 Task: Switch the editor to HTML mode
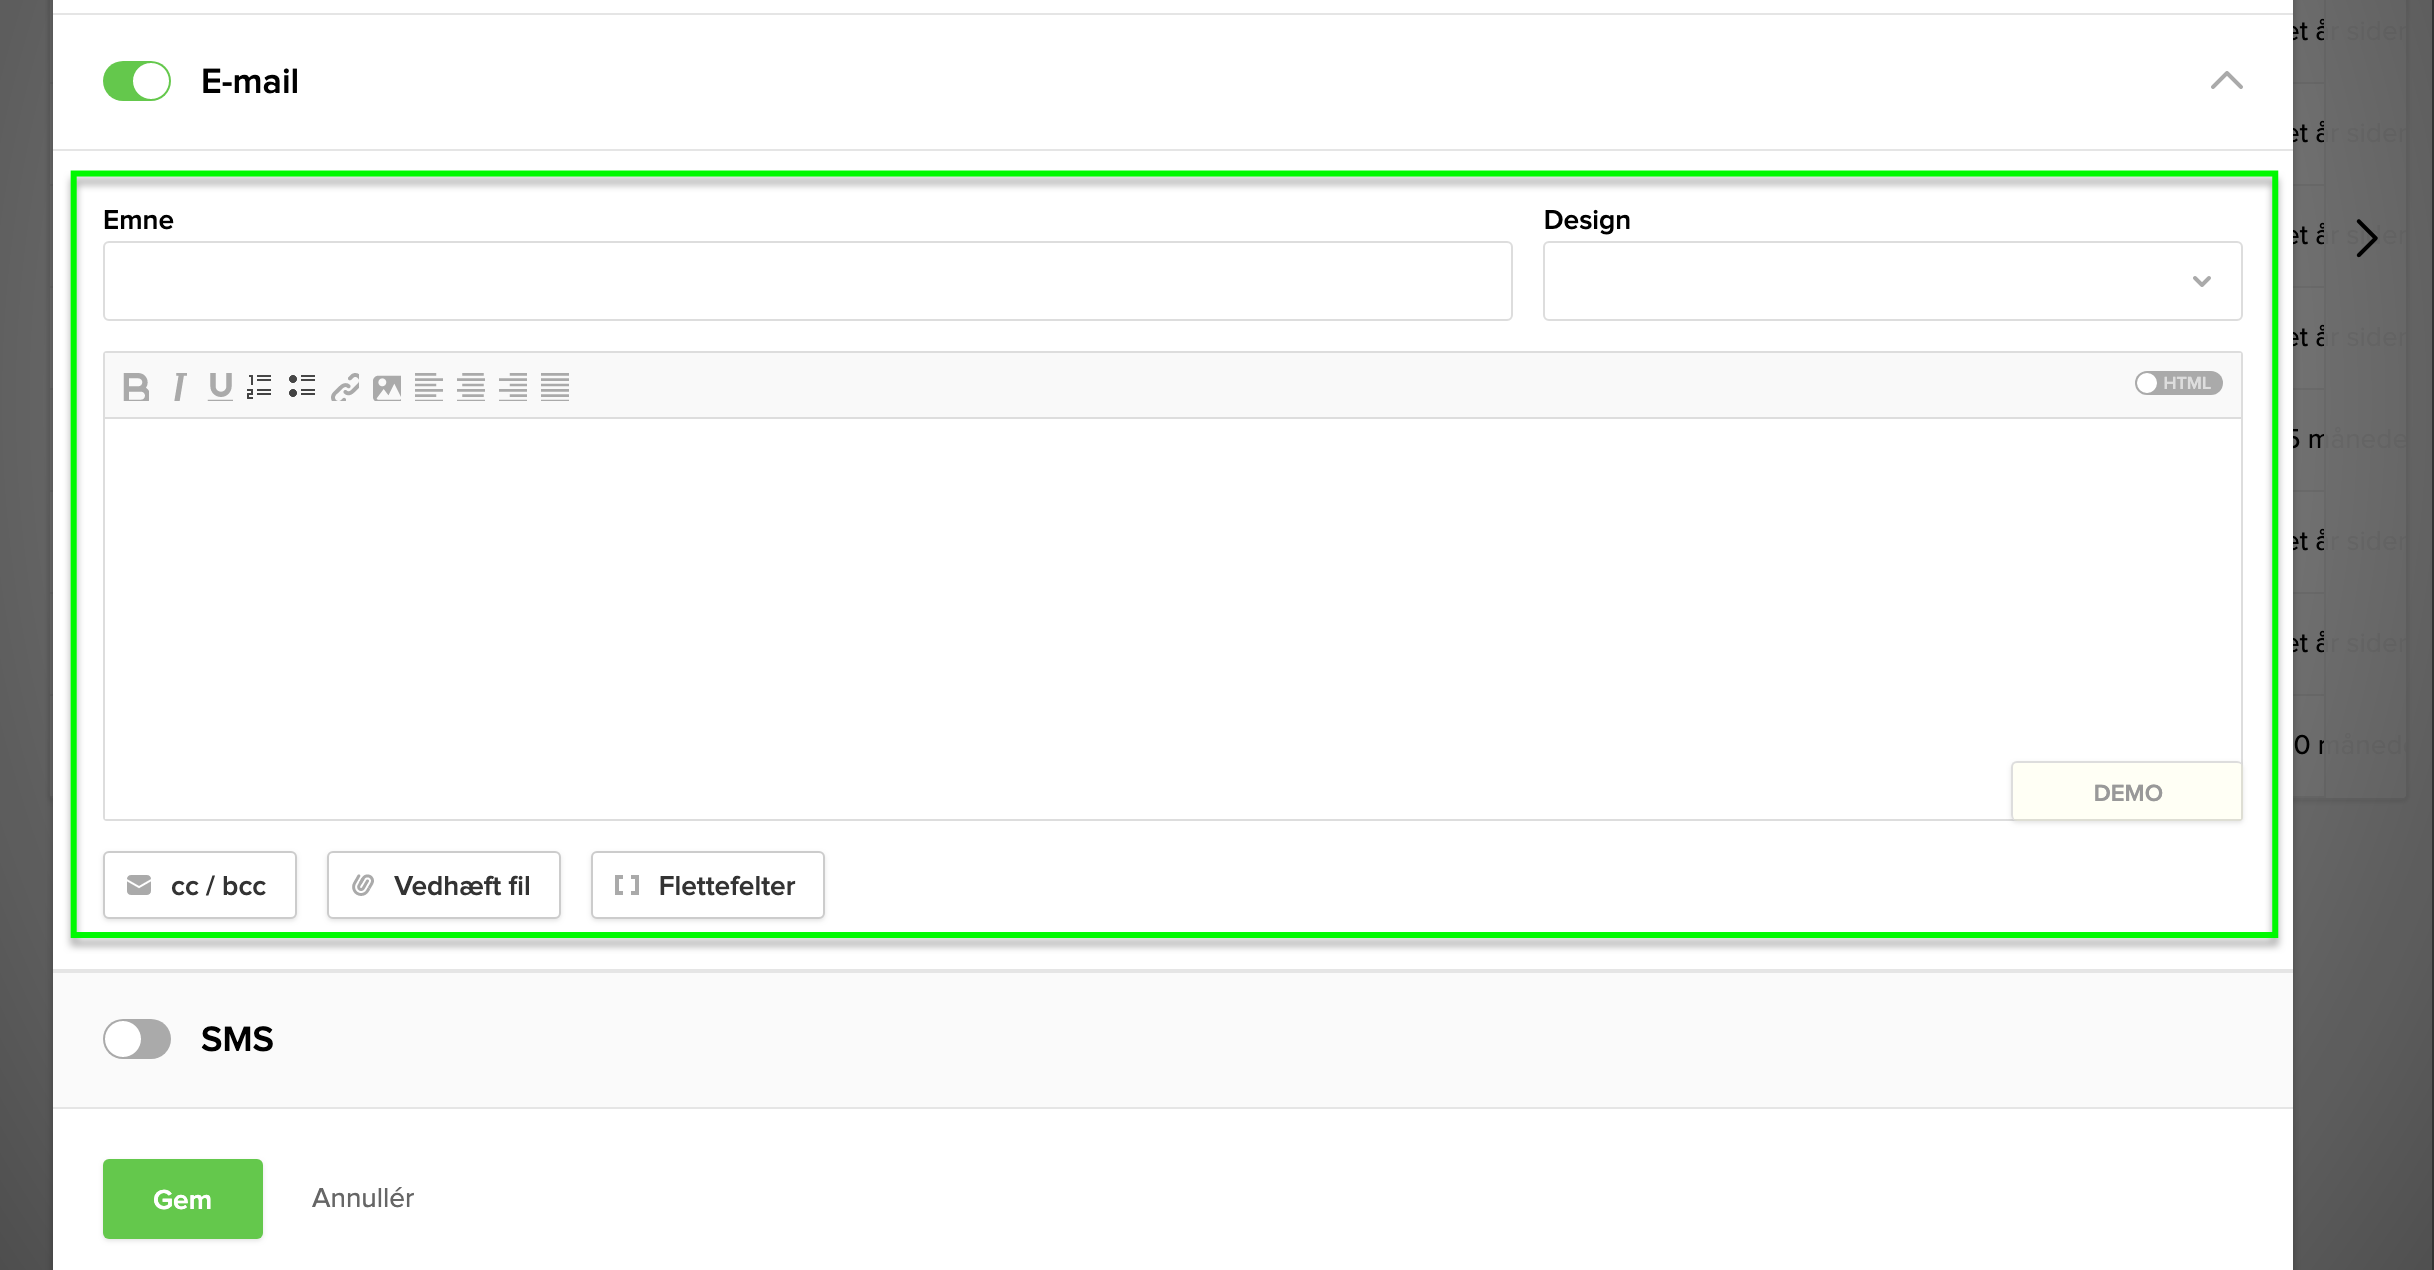pyautogui.click(x=2178, y=383)
